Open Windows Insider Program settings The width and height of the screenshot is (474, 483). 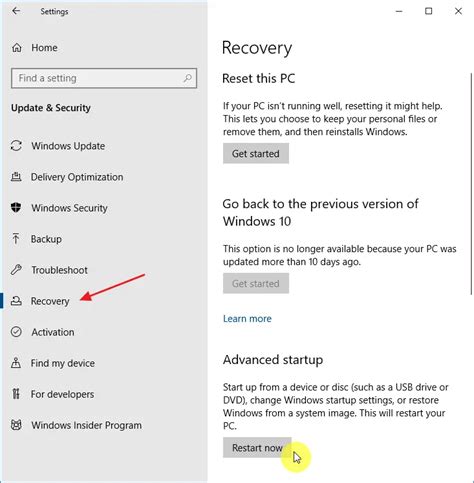tap(86, 425)
